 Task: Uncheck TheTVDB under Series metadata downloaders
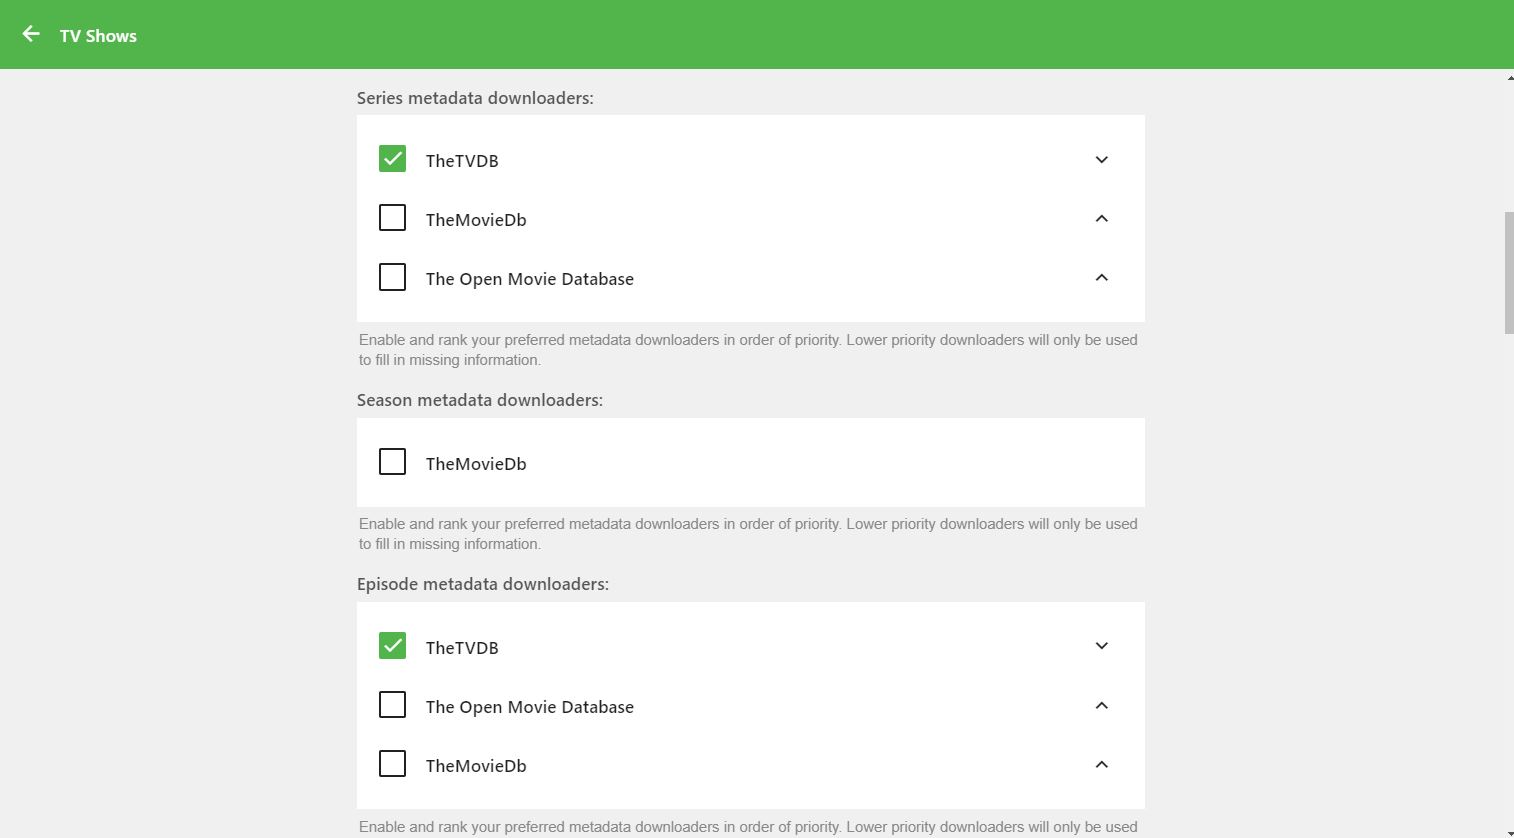pos(392,159)
